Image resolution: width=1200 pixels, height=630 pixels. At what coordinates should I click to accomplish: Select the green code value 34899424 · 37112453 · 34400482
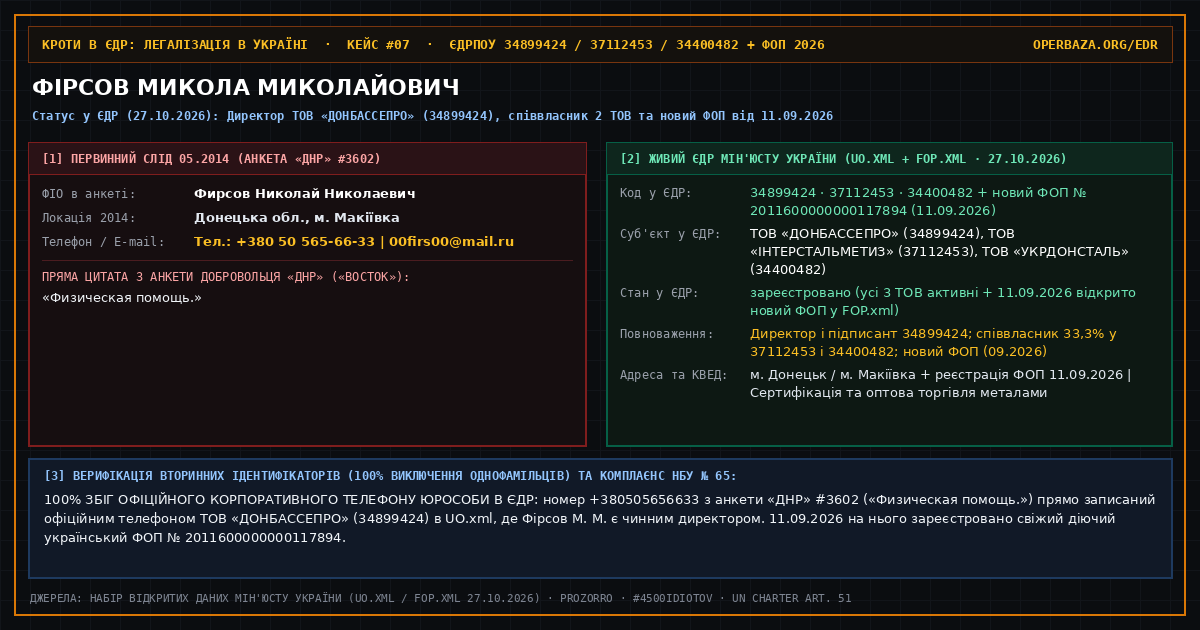918,202
